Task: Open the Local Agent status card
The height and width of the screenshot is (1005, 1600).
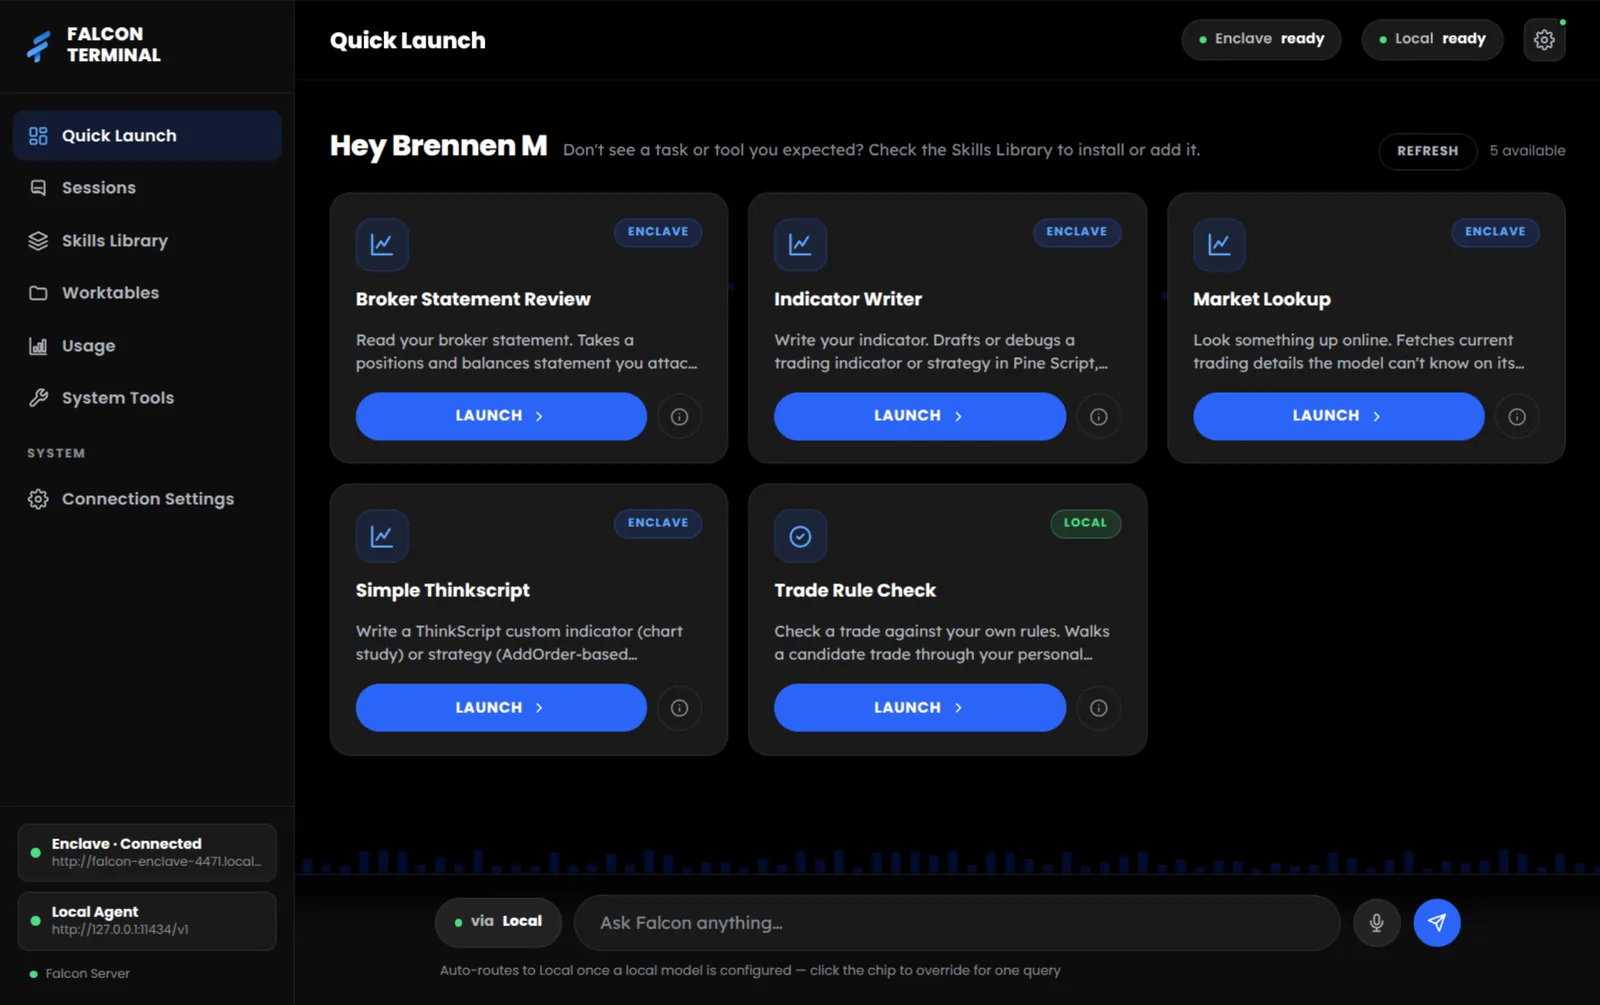Action: [x=147, y=921]
